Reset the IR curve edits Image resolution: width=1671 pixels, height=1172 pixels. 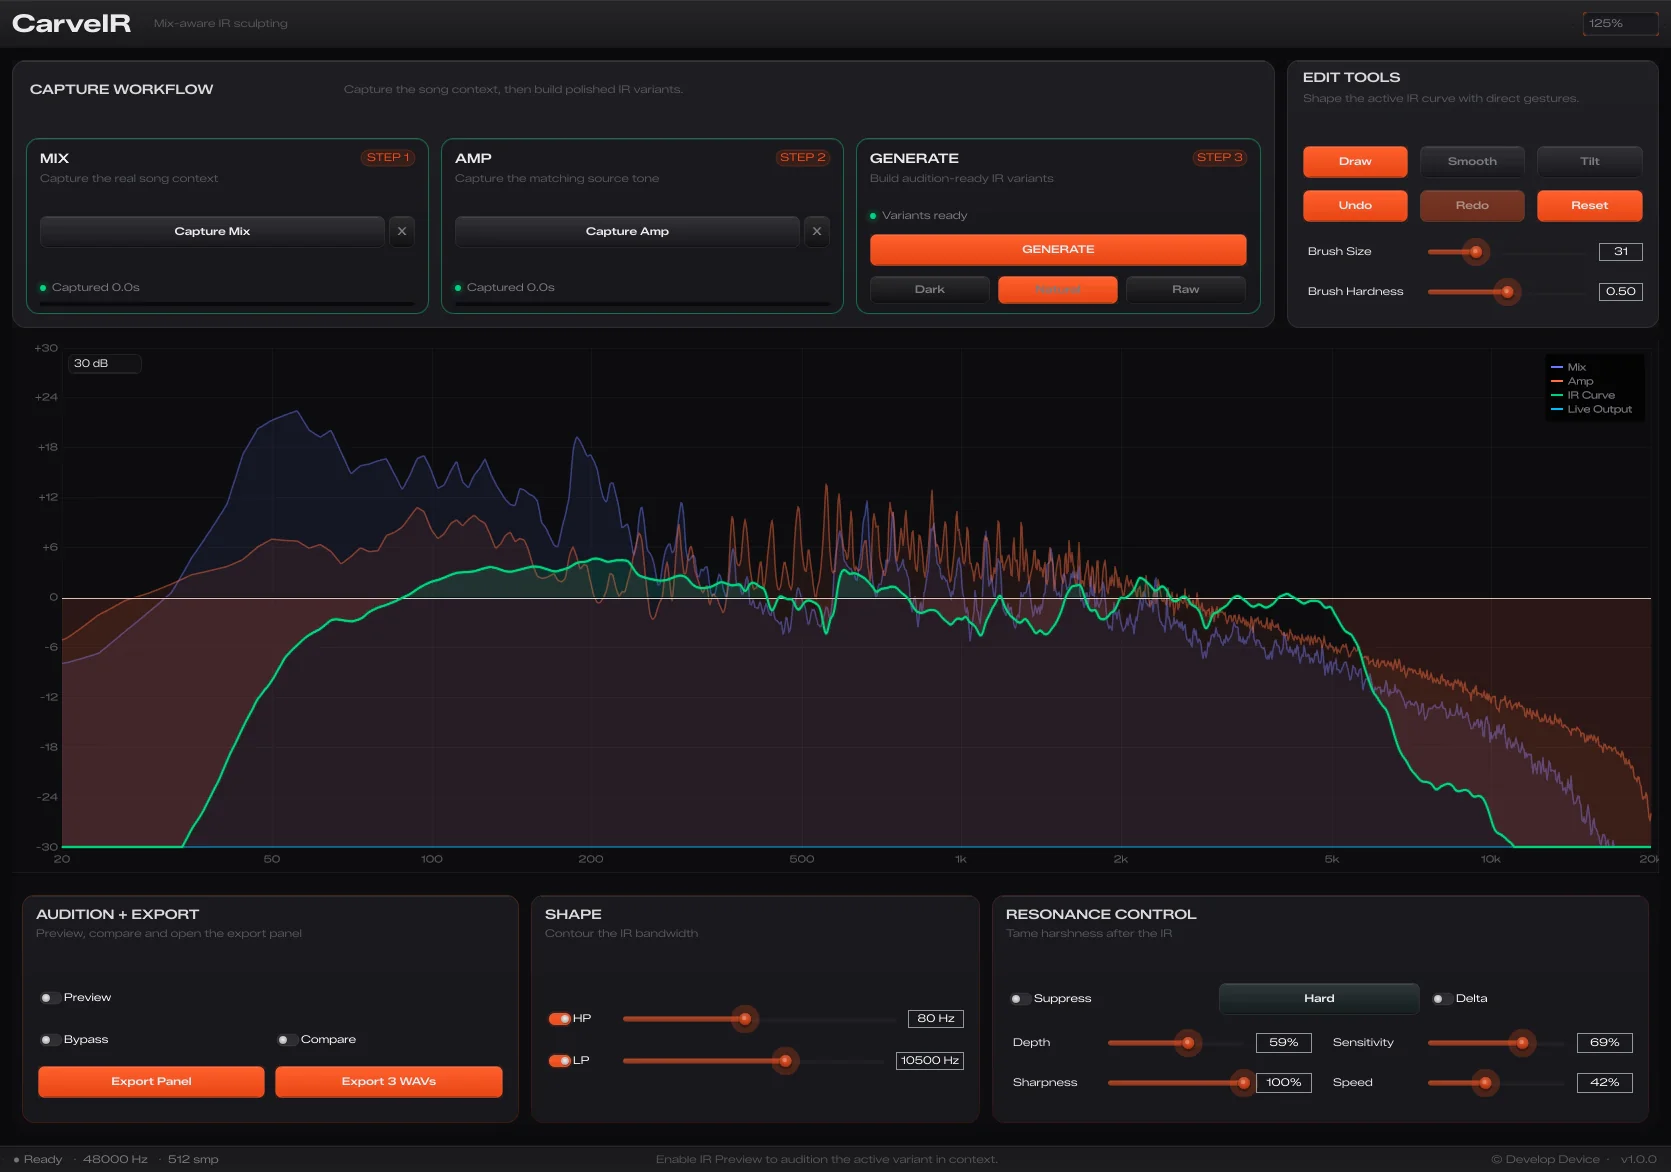[1588, 205]
